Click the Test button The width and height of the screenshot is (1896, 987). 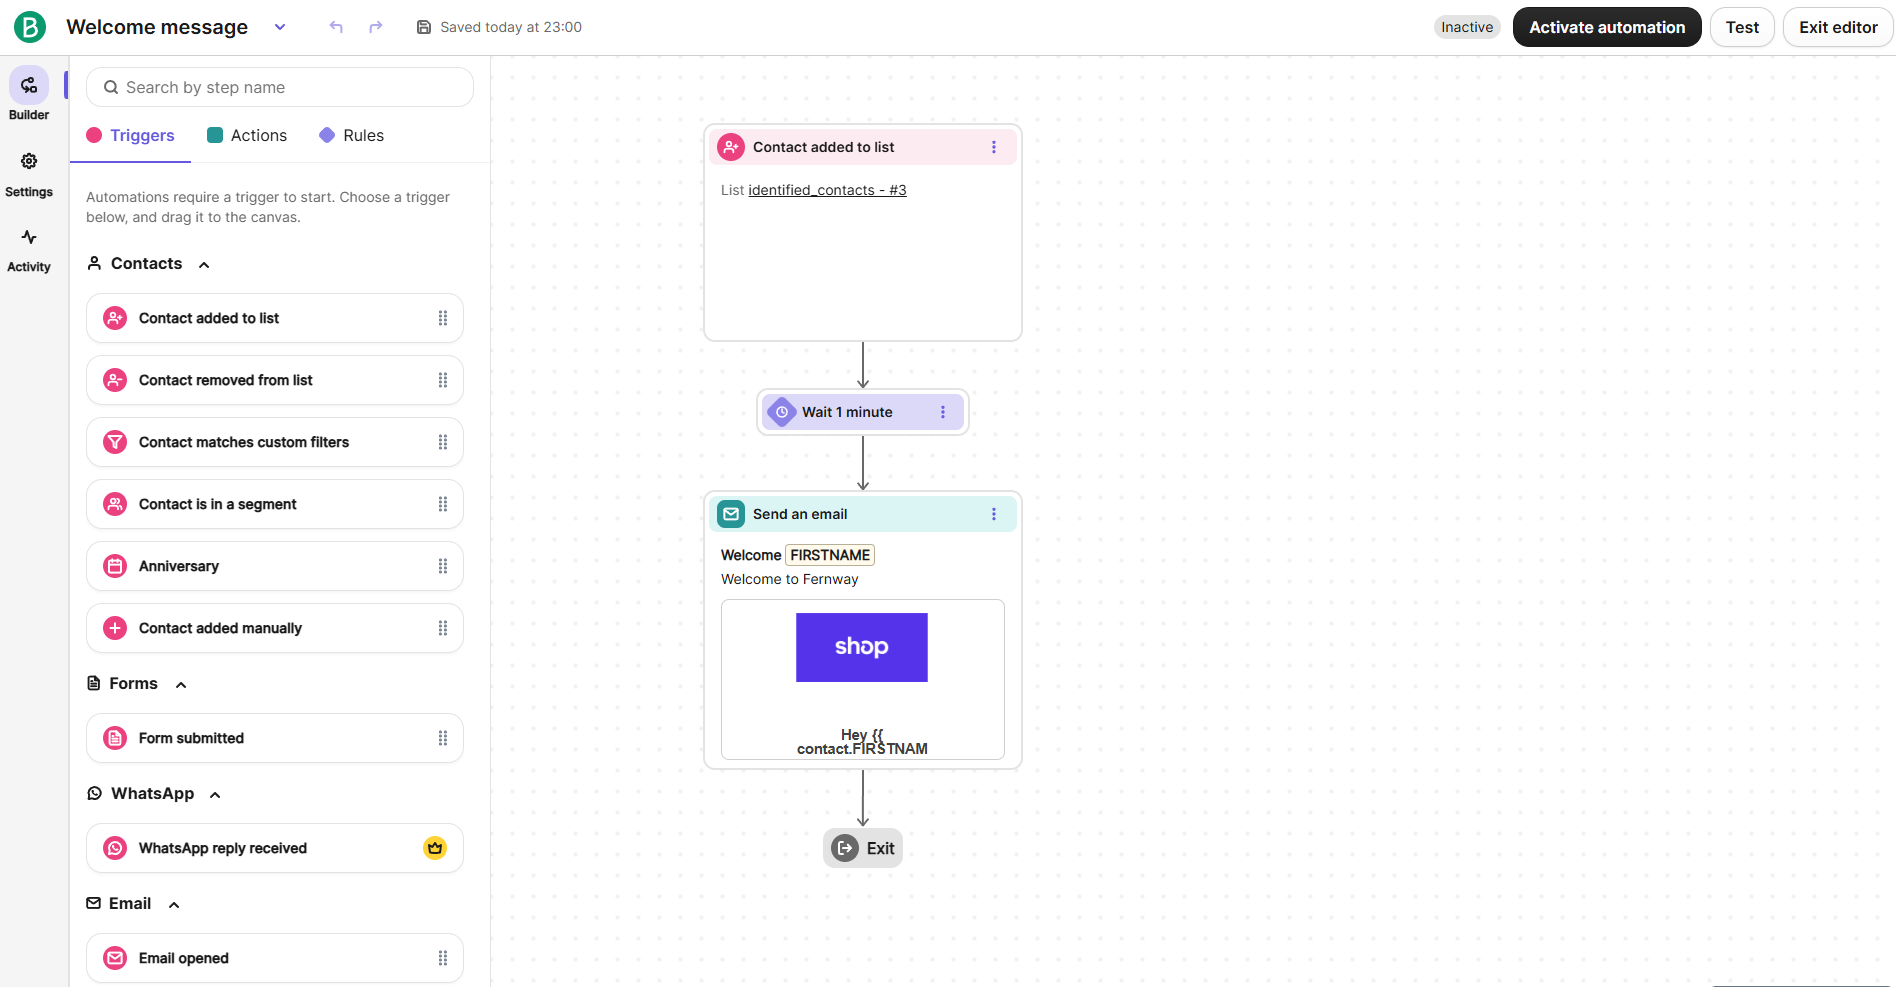pyautogui.click(x=1742, y=27)
